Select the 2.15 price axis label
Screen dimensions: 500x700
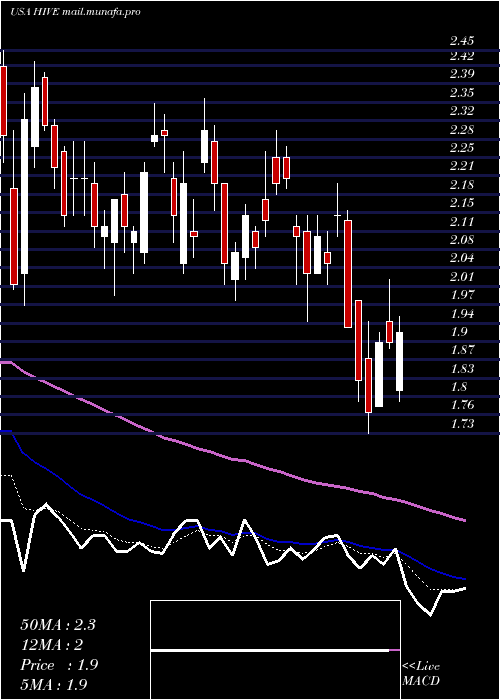click(462, 203)
